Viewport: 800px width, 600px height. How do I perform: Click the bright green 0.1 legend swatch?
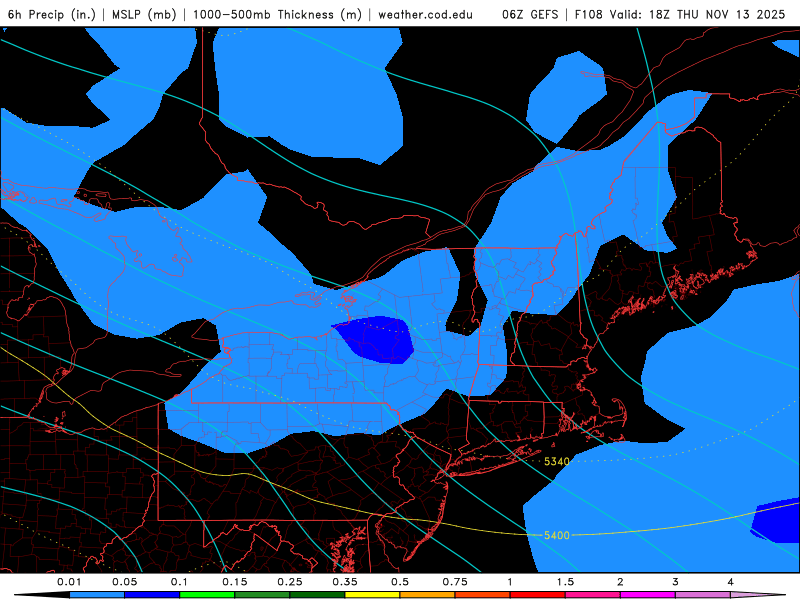[x=207, y=595]
